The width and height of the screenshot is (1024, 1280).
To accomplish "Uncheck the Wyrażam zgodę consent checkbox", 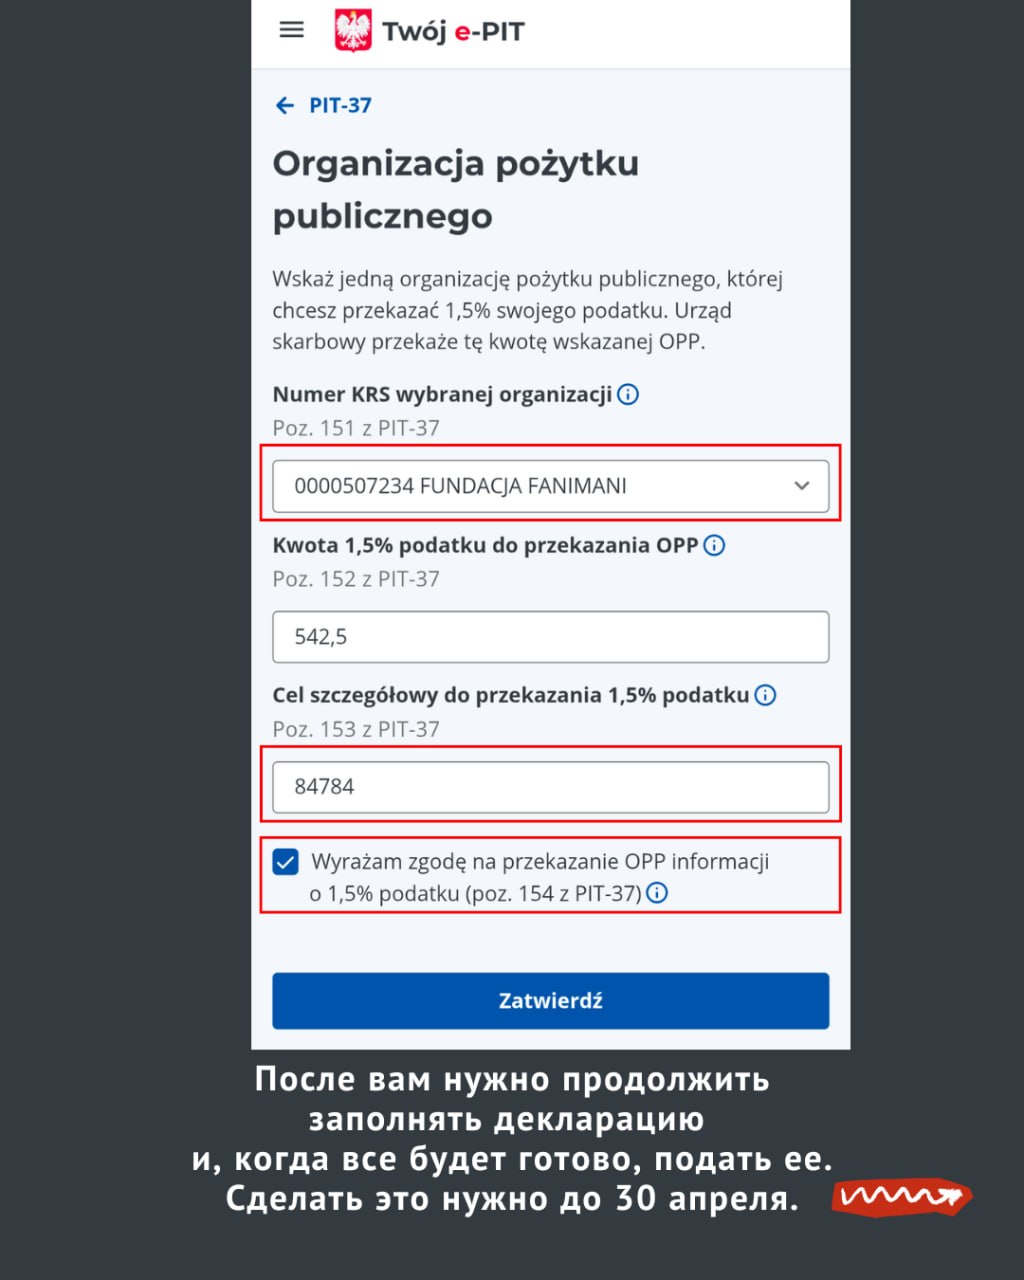I will point(286,862).
